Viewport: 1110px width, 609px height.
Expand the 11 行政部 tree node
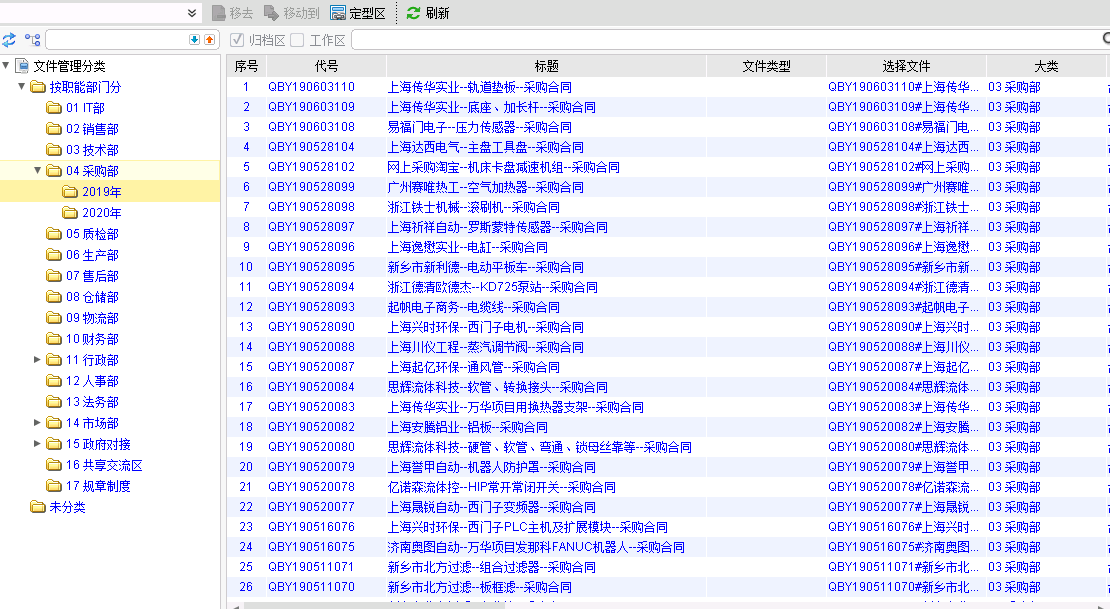tap(38, 359)
